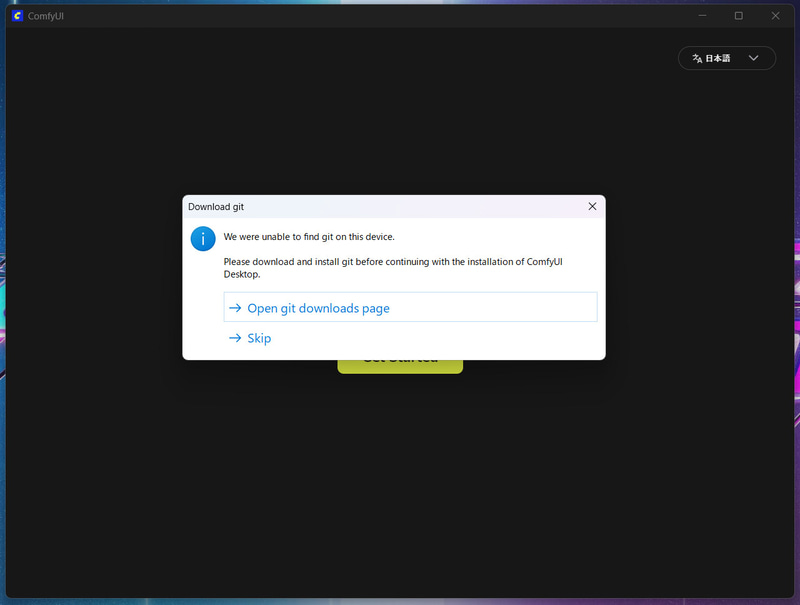The height and width of the screenshot is (605, 800).
Task: Maximize the ComfyUI window
Action: click(739, 15)
